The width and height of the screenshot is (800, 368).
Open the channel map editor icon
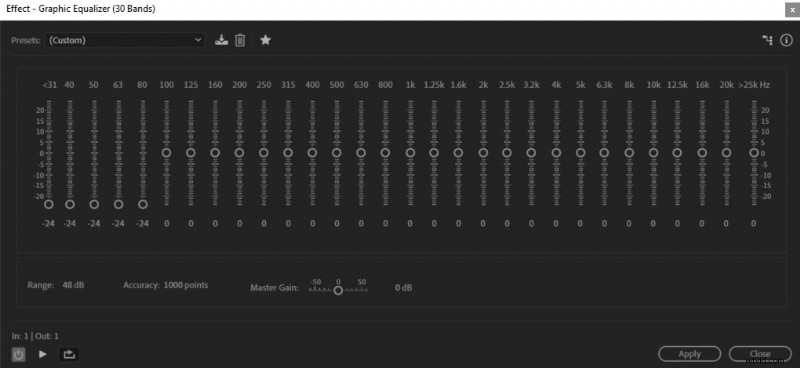click(x=767, y=40)
